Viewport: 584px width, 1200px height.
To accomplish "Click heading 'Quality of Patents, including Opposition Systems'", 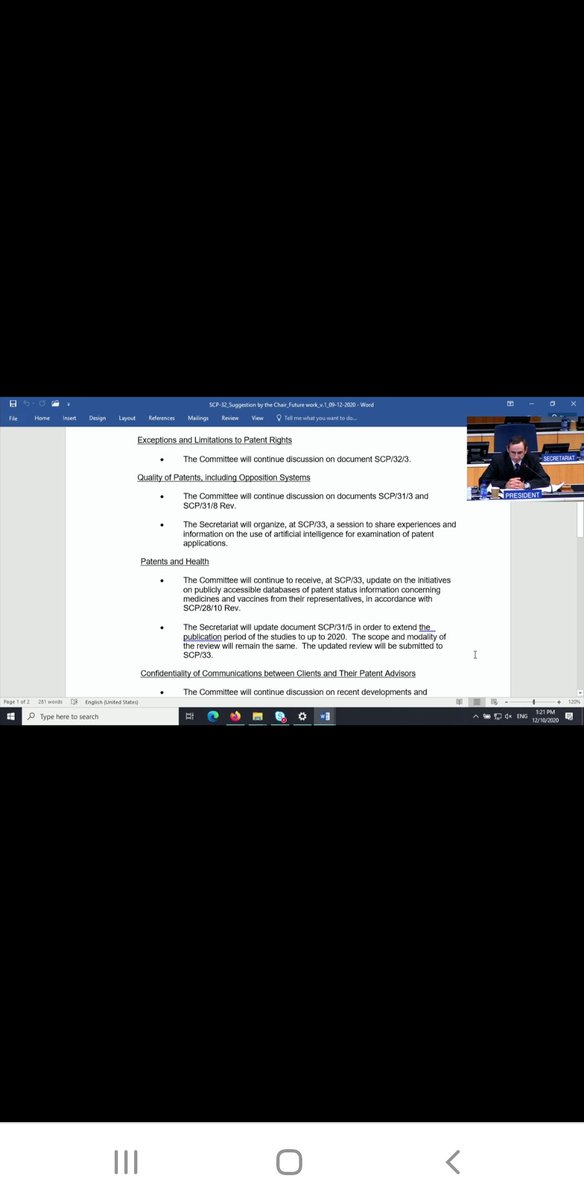I will [224, 477].
